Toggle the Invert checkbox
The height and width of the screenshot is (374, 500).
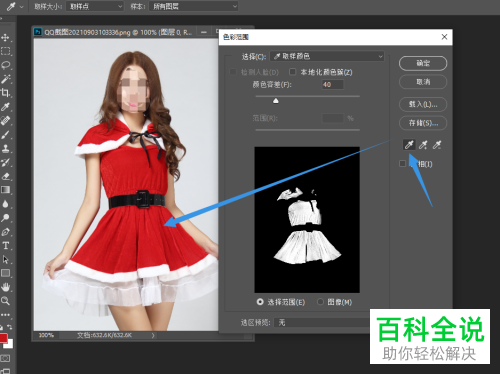(402, 163)
